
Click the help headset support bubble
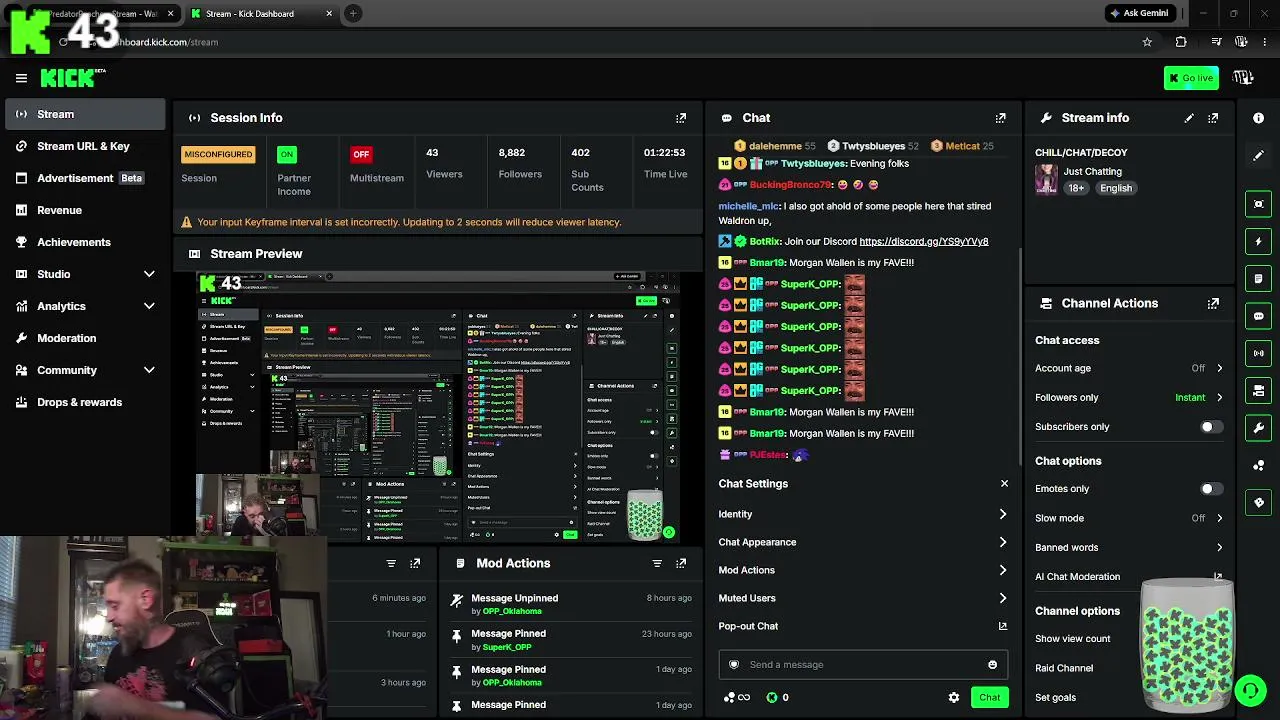click(1250, 690)
